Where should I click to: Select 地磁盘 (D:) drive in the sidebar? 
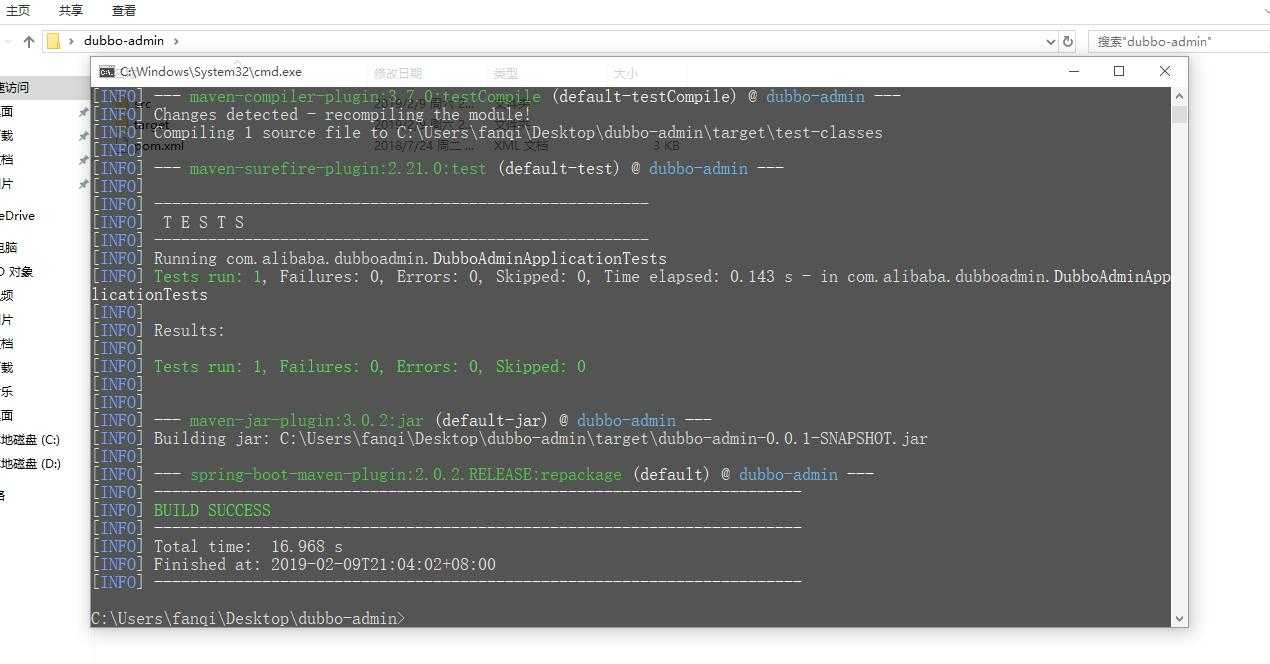point(30,463)
